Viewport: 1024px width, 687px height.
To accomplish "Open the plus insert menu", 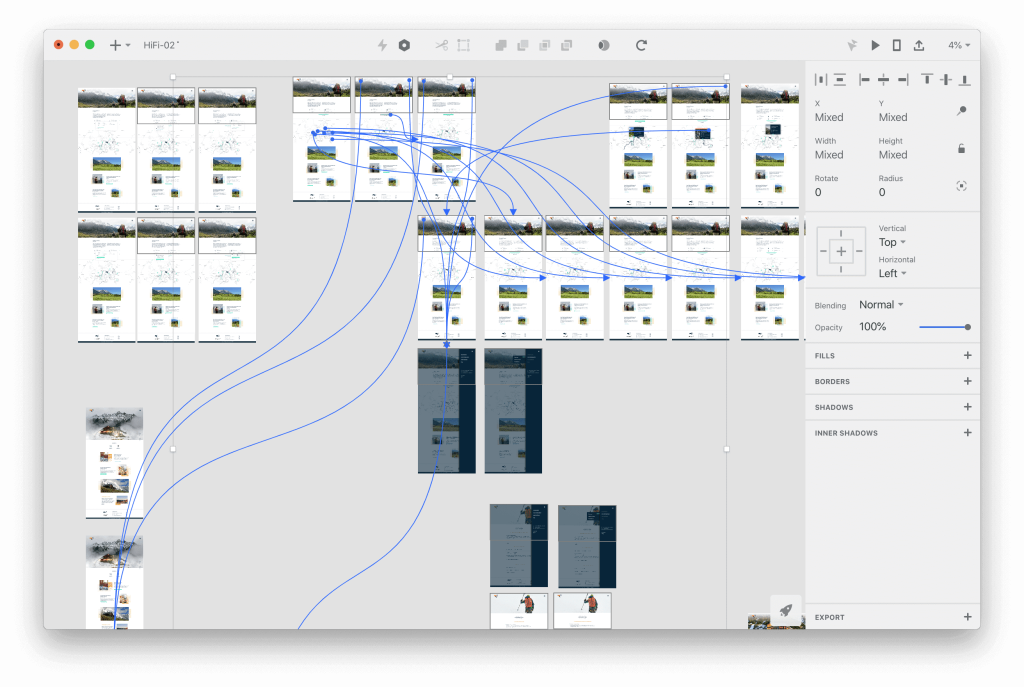I will coord(119,45).
